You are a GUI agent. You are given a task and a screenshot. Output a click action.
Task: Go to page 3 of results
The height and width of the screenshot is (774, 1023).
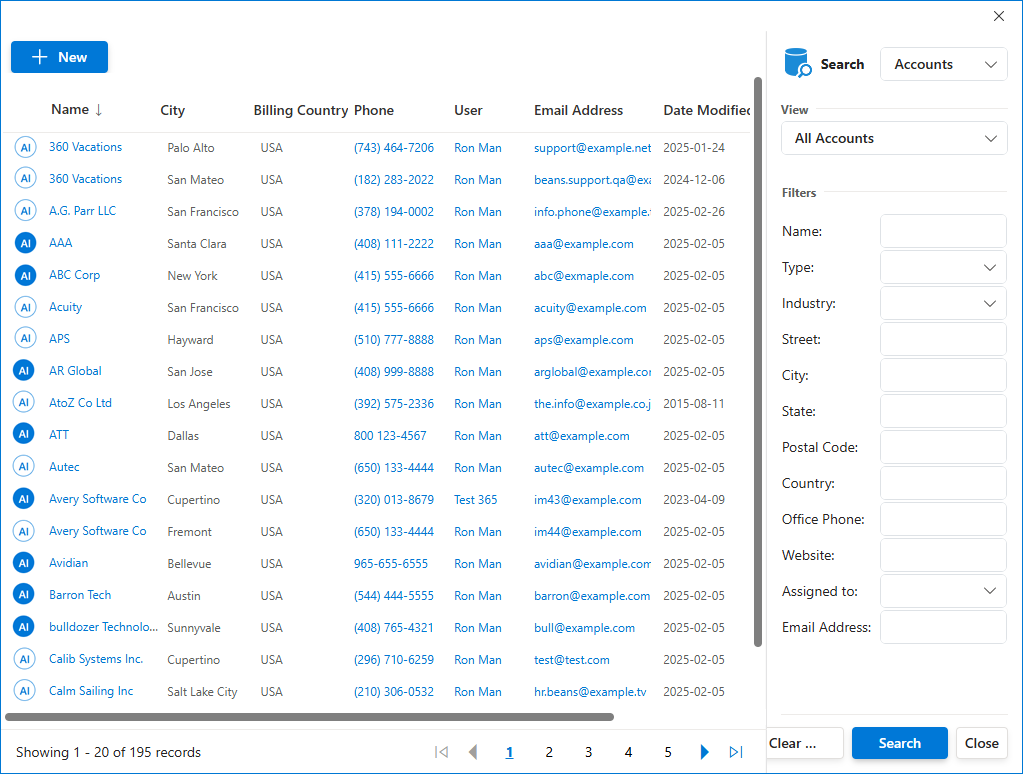pyautogui.click(x=588, y=752)
